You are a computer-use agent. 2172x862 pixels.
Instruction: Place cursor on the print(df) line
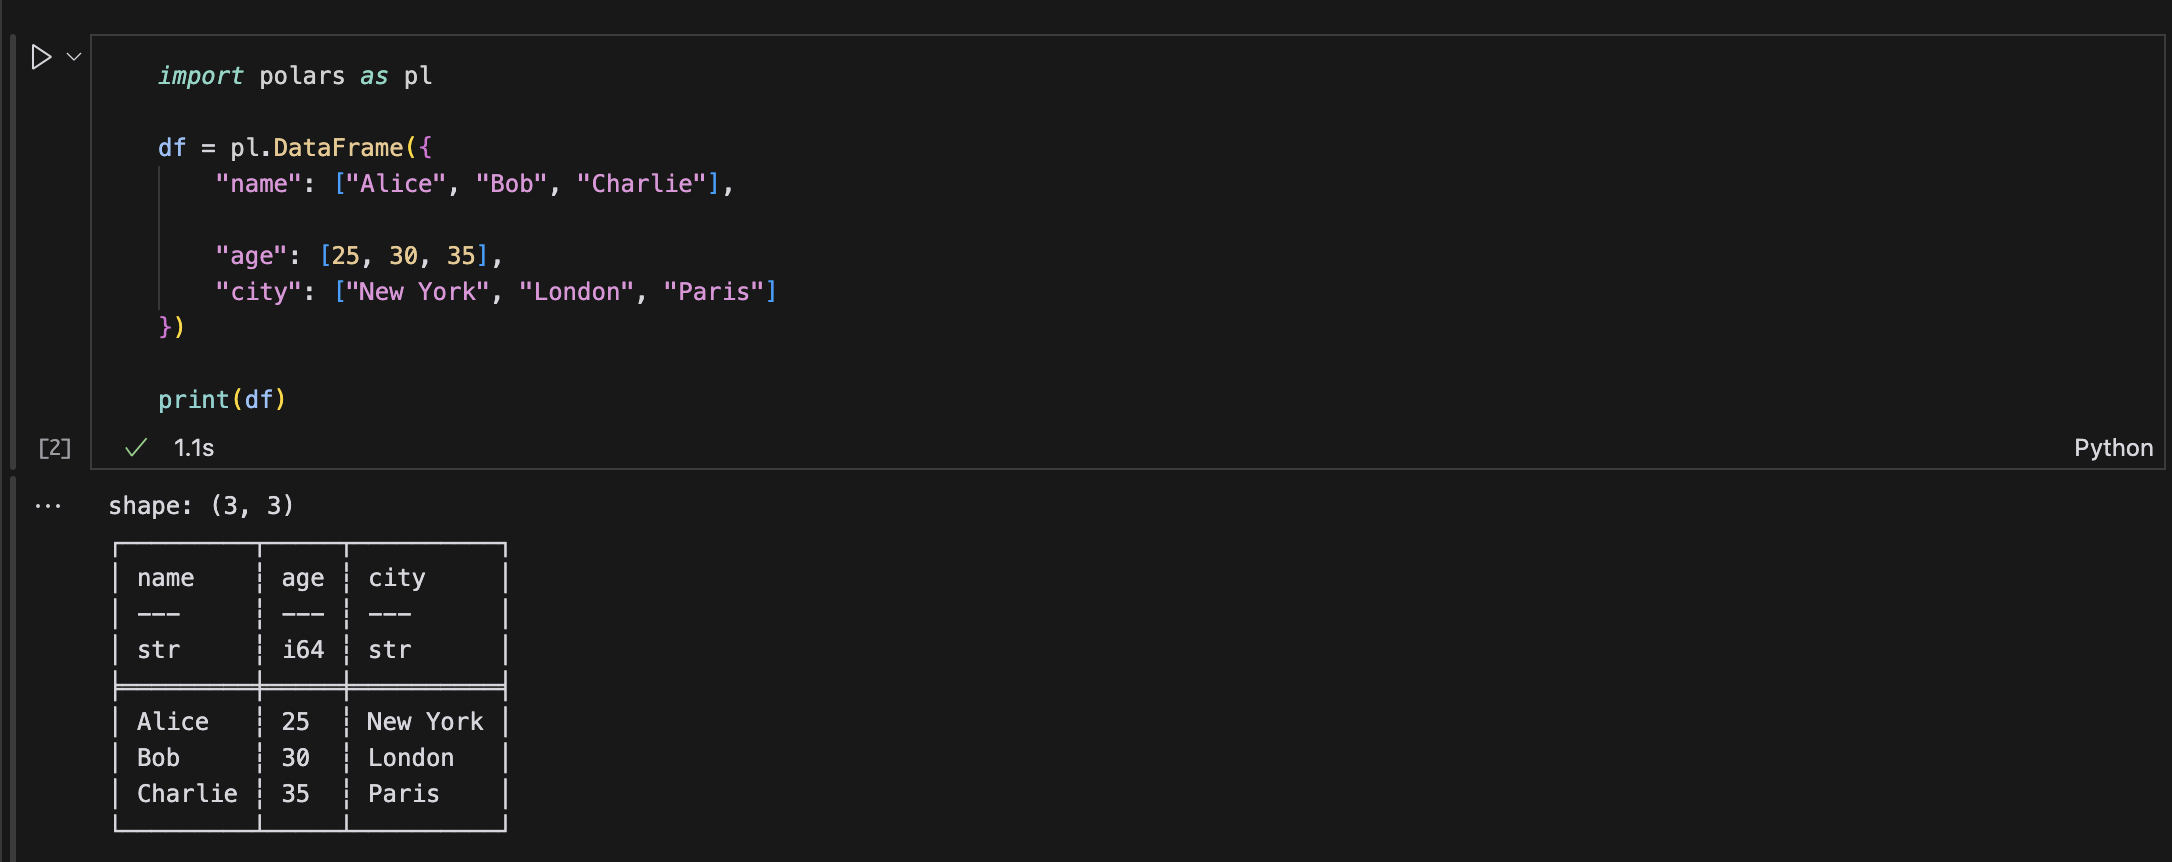click(222, 398)
